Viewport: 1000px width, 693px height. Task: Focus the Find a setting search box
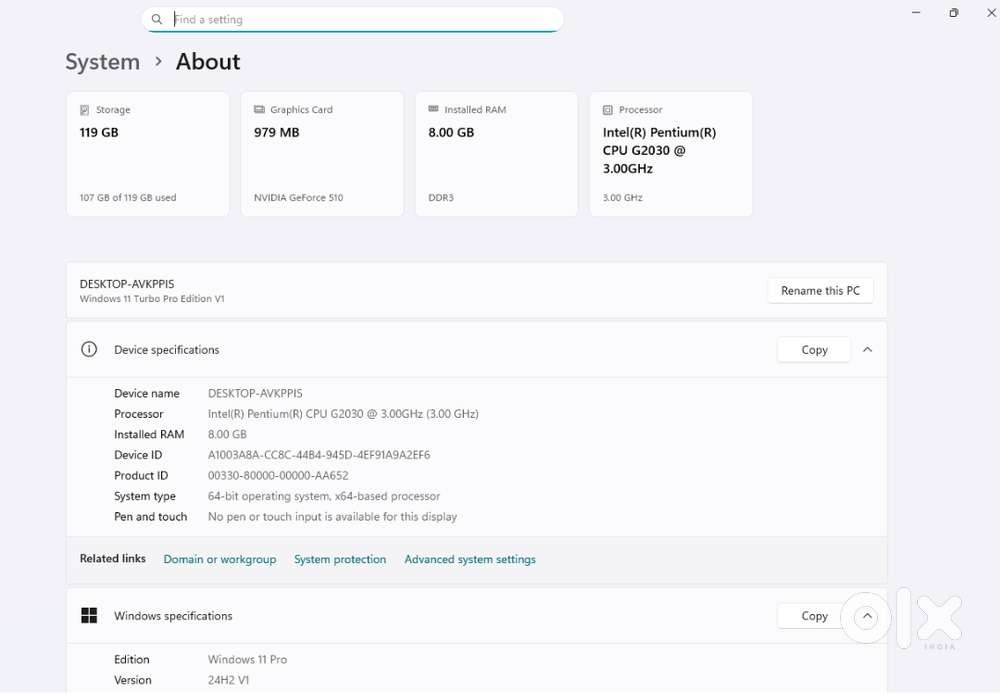coord(360,19)
